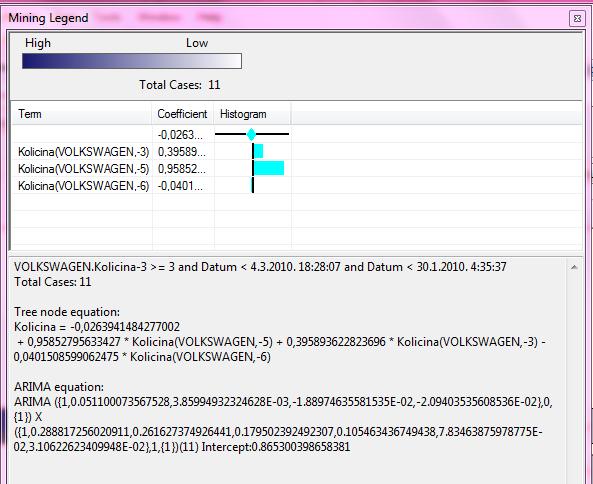
Task: Click the scroll up arrow in the description pane
Action: pyautogui.click(x=574, y=267)
